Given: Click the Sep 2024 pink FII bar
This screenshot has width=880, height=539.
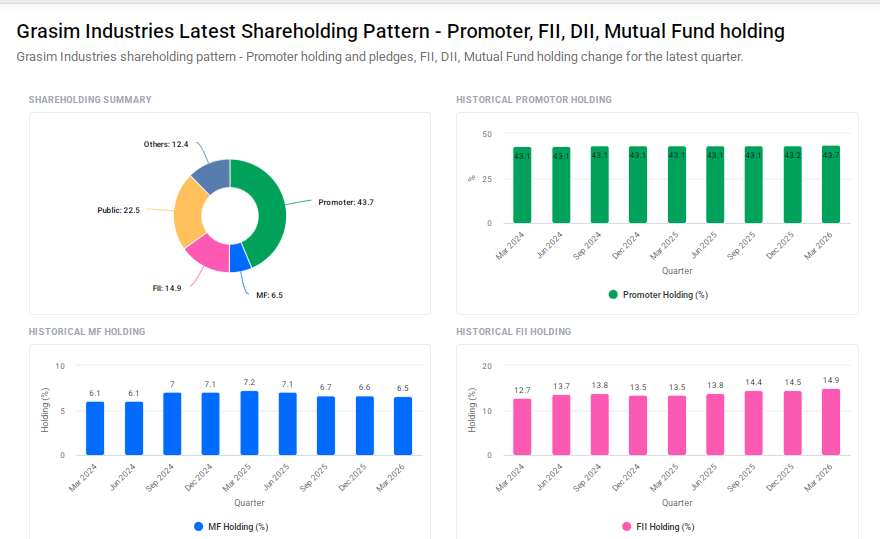Looking at the screenshot, I should pos(599,424).
